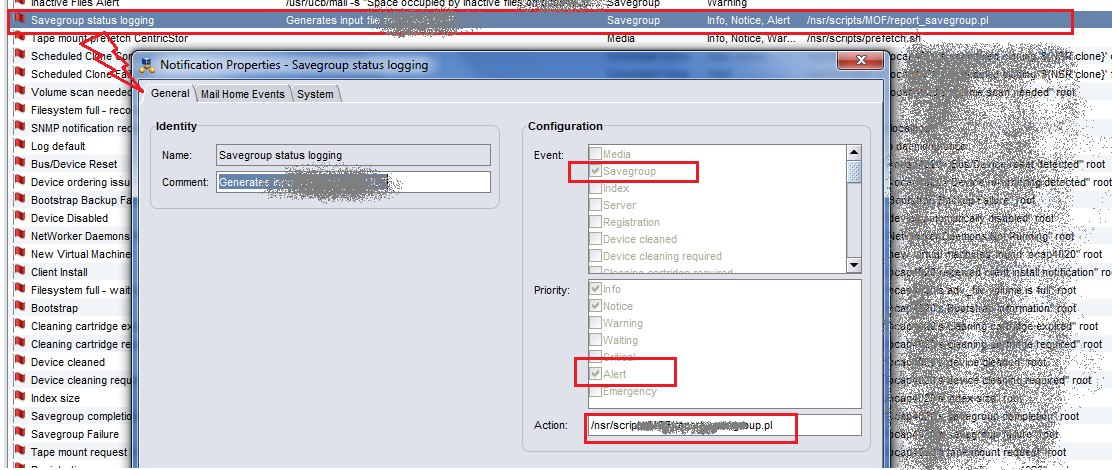Select the Client Install notification
Image resolution: width=1112 pixels, height=470 pixels.
60,272
